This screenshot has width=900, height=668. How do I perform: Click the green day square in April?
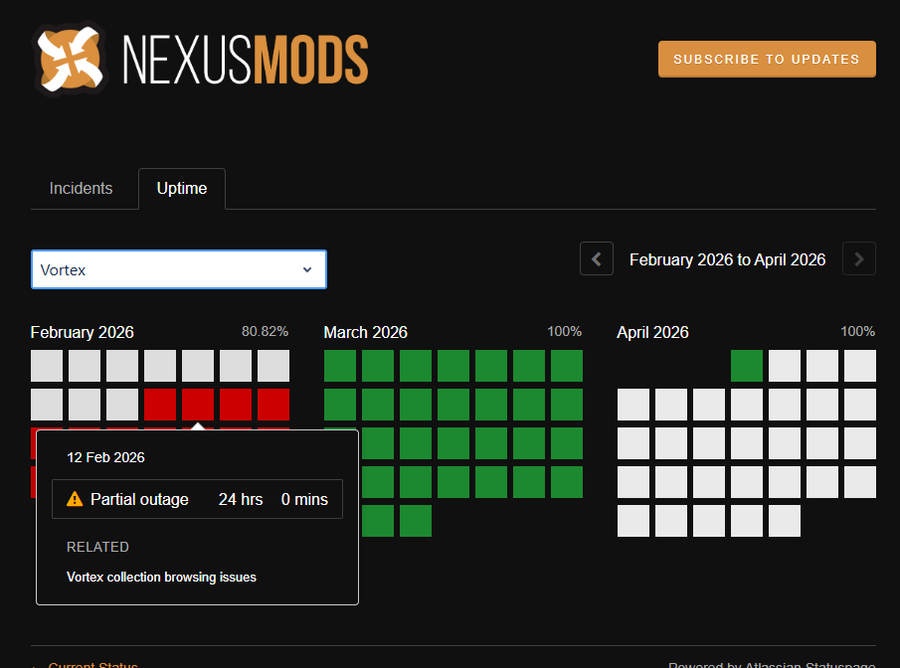(x=747, y=366)
